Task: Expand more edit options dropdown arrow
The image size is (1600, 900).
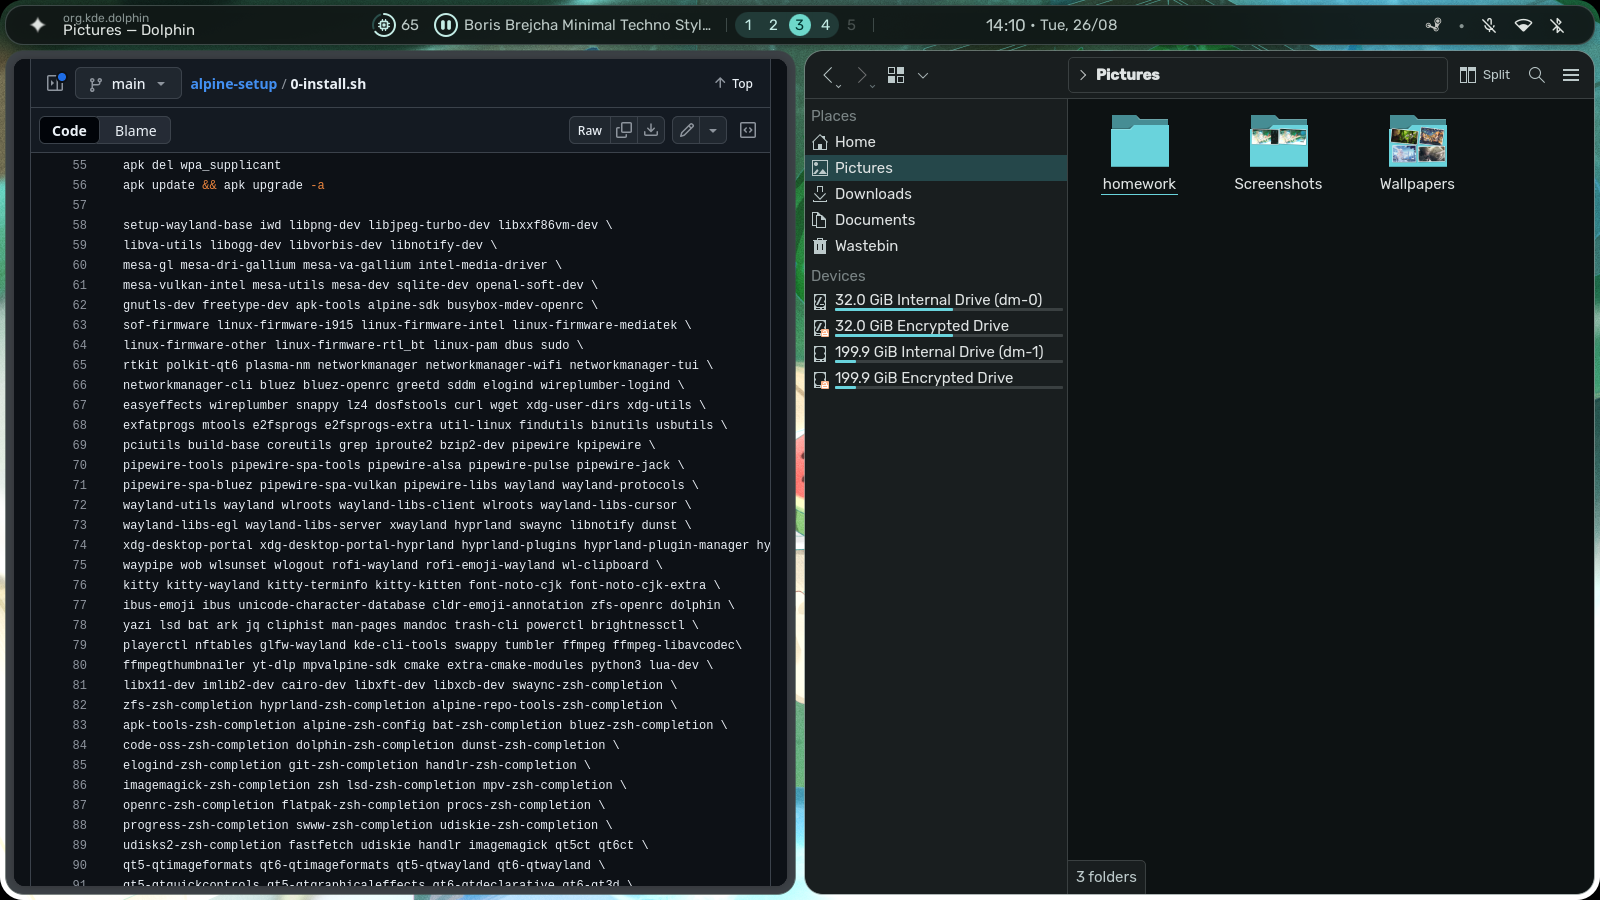Action: point(713,130)
